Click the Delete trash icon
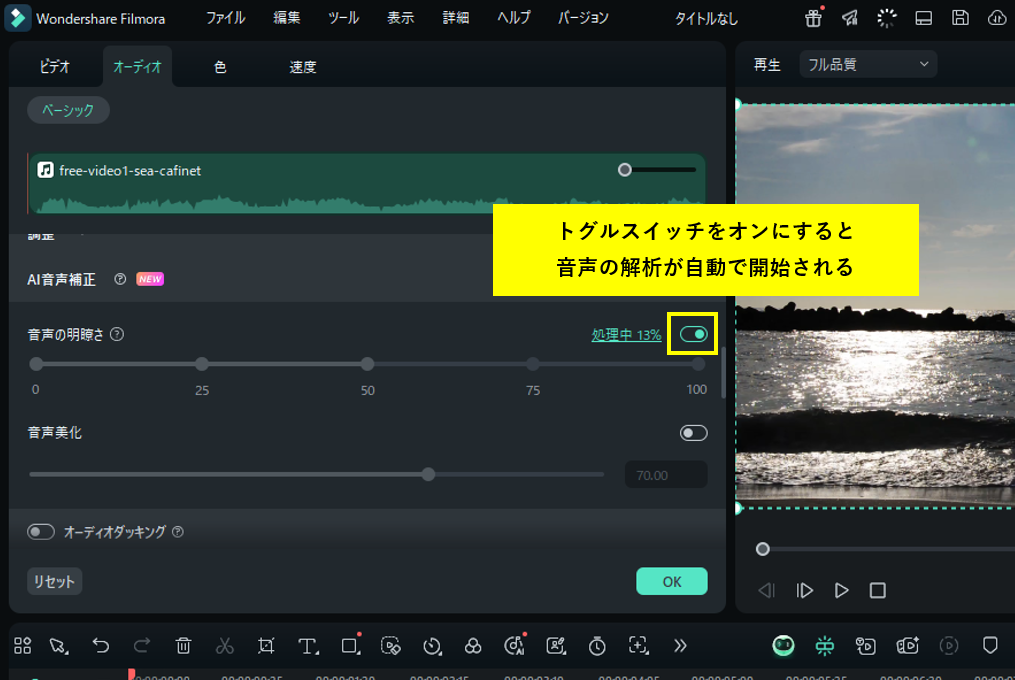This screenshot has height=680, width=1015. pyautogui.click(x=183, y=646)
